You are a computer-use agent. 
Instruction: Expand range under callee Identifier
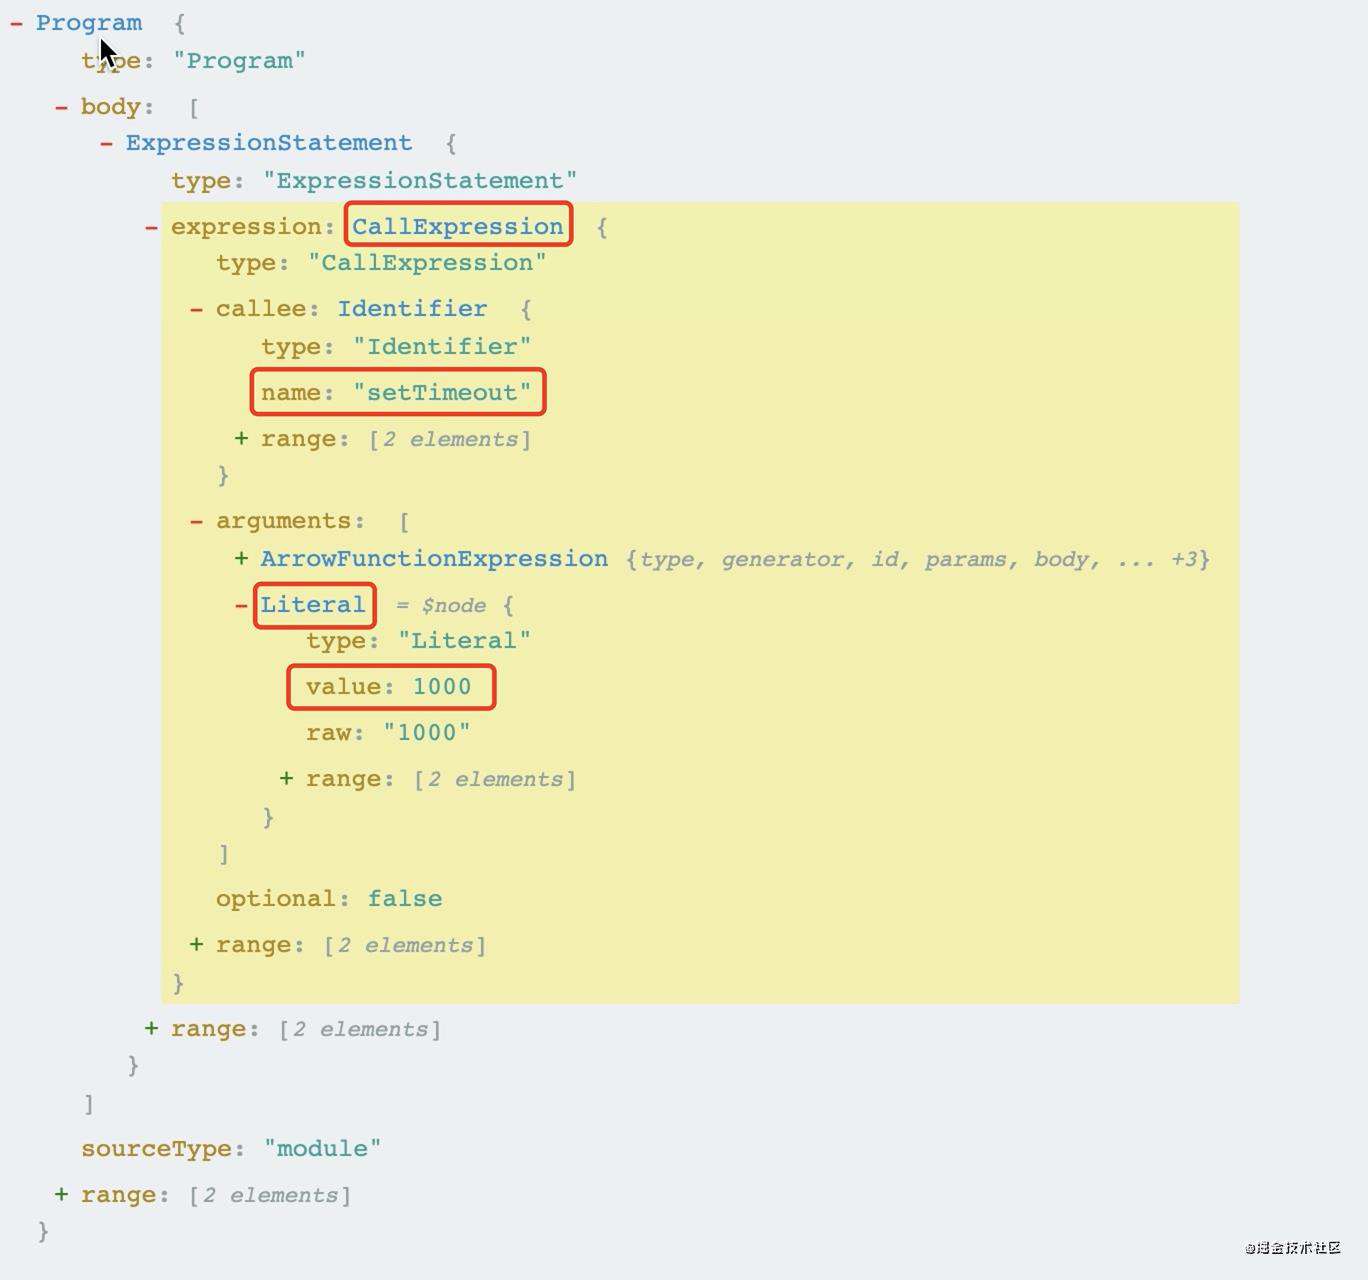241,439
